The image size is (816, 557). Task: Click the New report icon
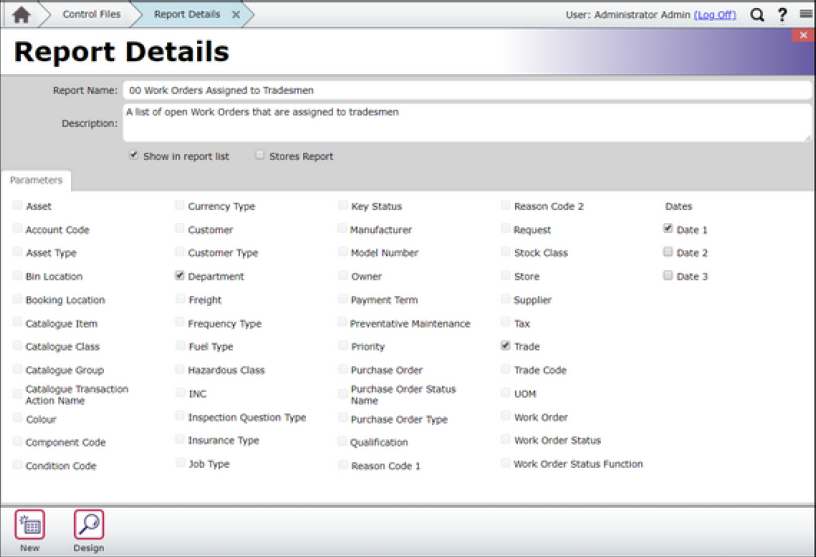point(29,525)
